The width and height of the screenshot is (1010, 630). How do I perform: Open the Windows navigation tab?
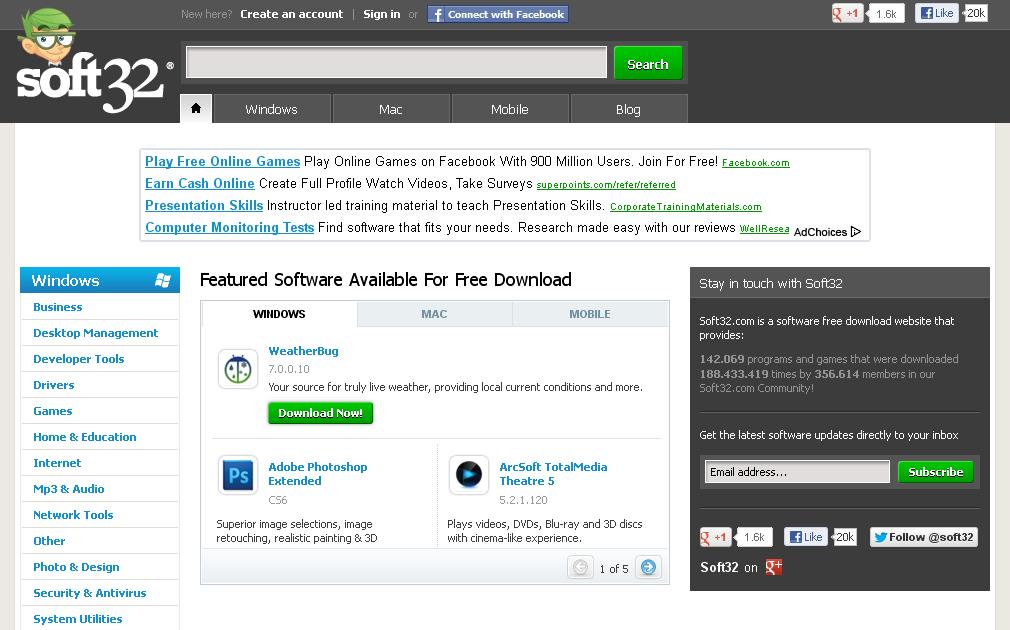coord(272,109)
